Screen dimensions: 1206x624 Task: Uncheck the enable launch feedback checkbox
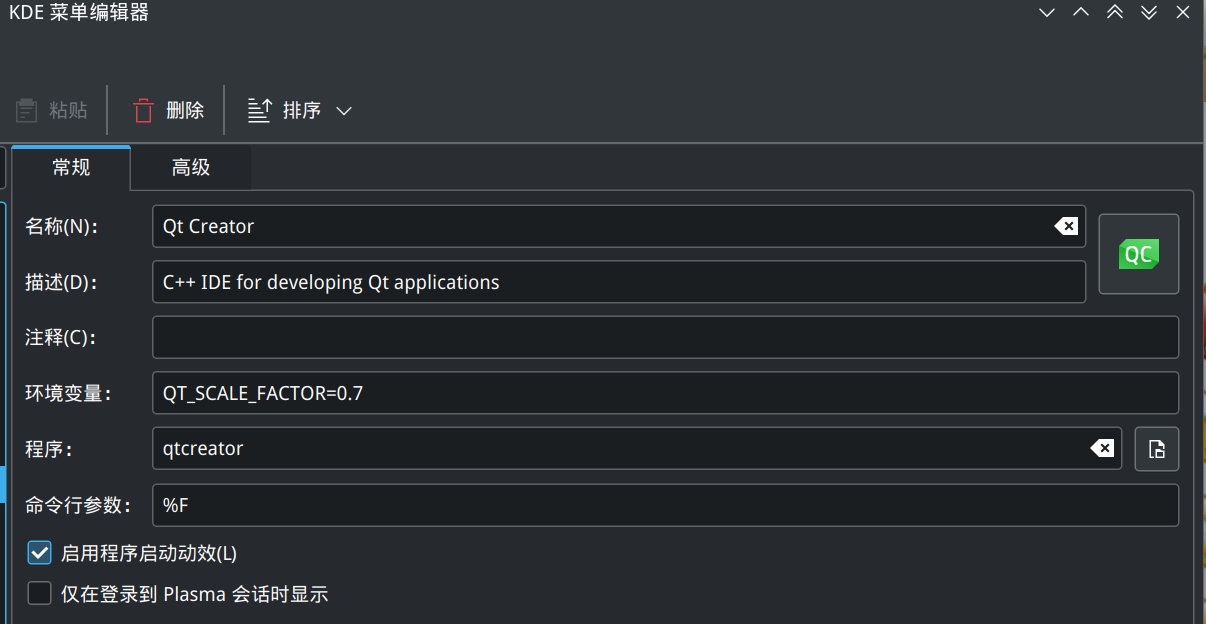pos(39,553)
